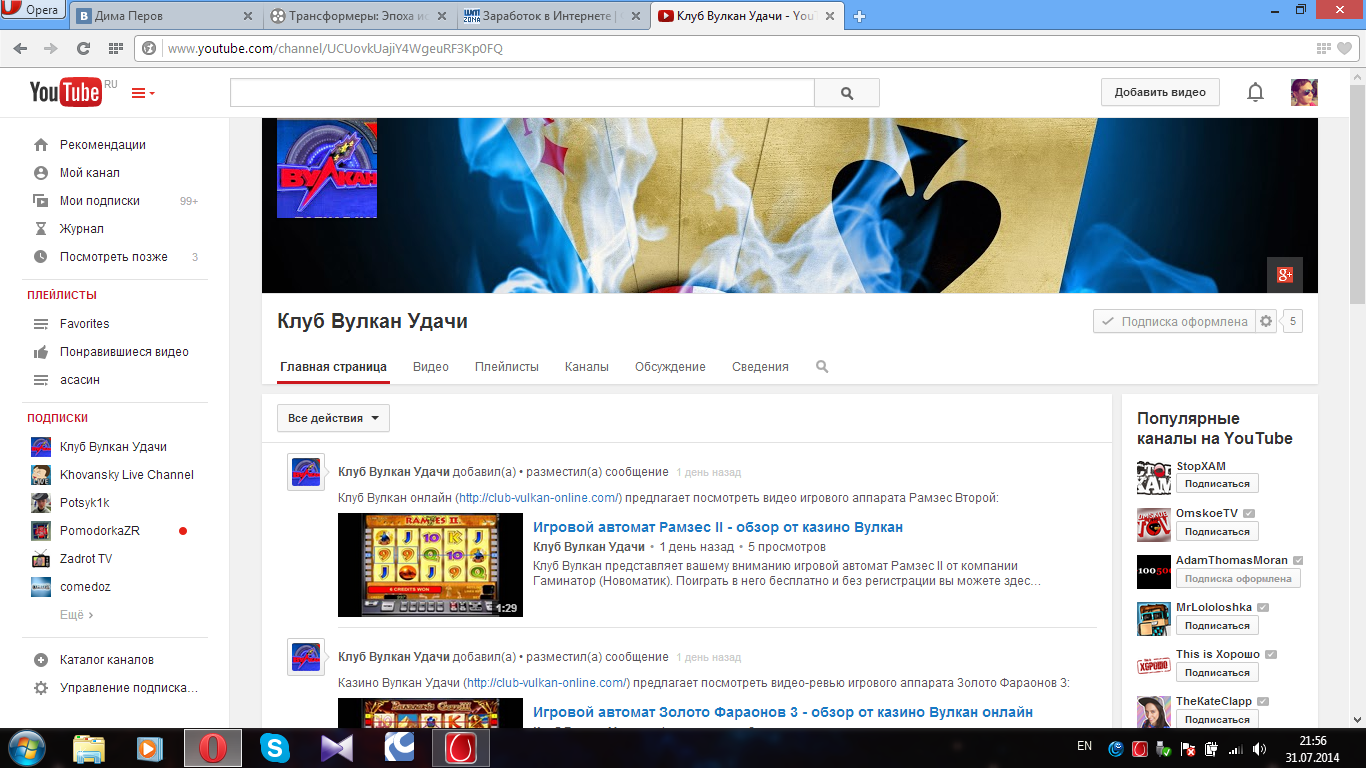The width and height of the screenshot is (1366, 768).
Task: Open Все действия dropdown
Action: point(333,418)
